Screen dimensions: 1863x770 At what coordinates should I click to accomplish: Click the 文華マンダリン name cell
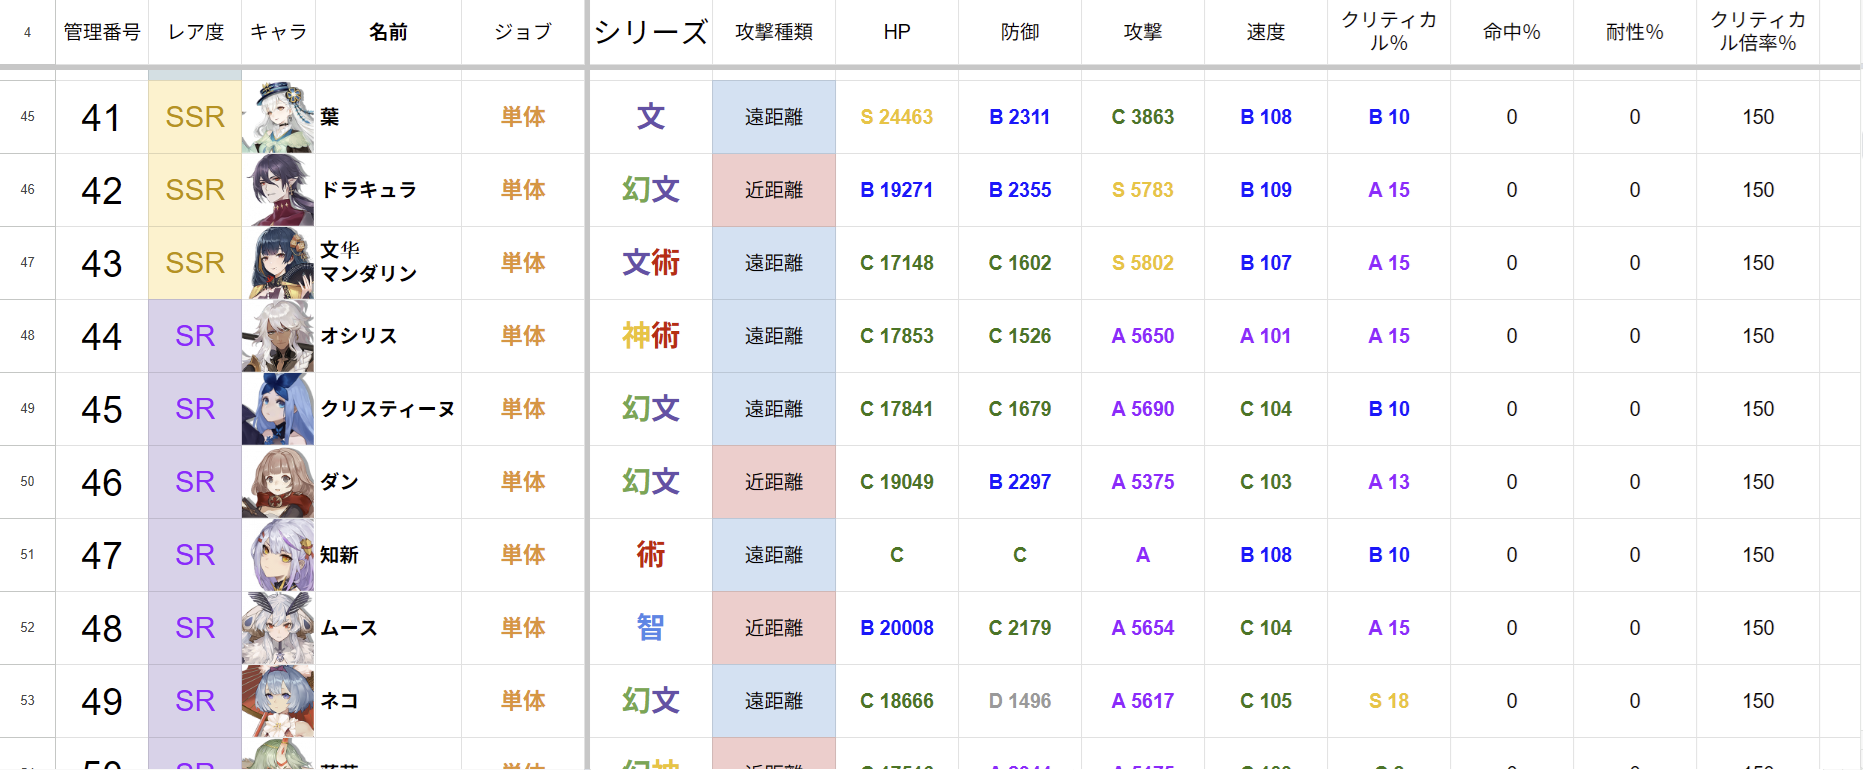[x=388, y=263]
